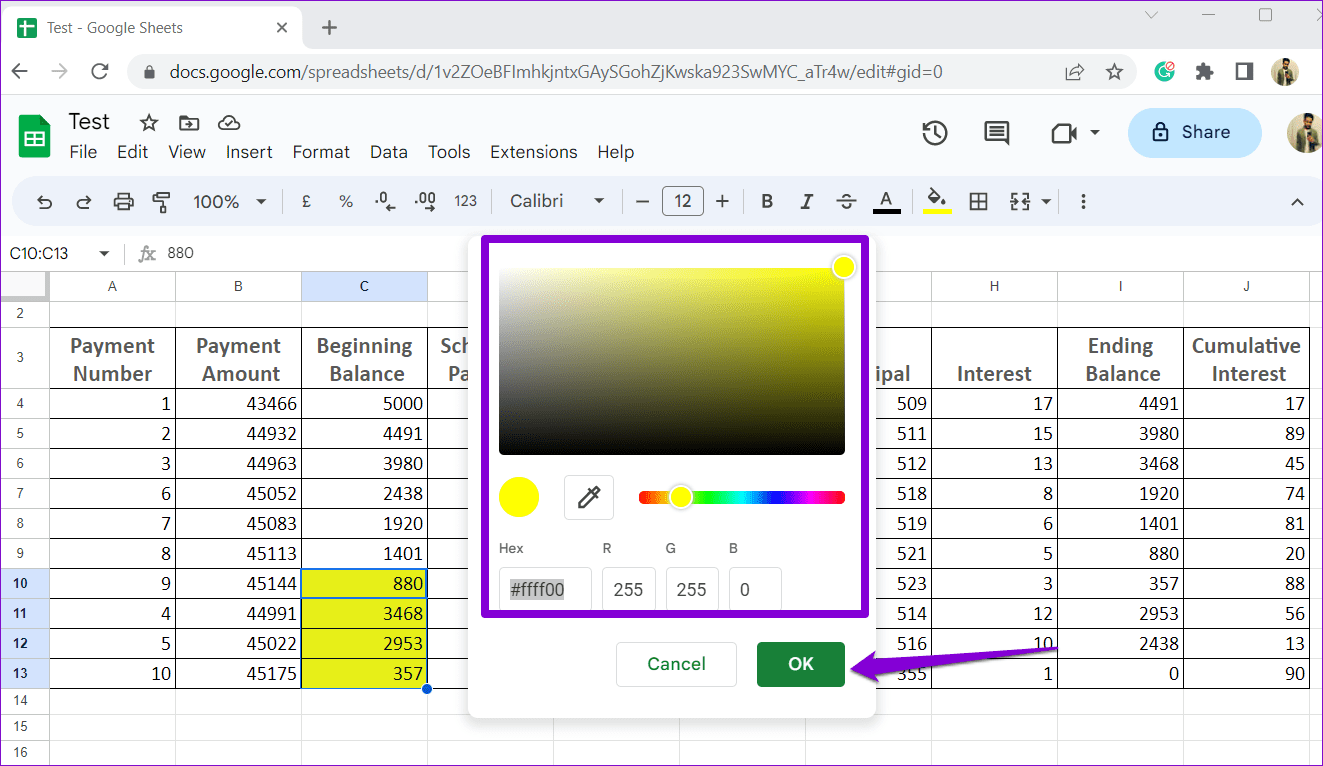Click the Redo arrow in the toolbar

[x=84, y=202]
